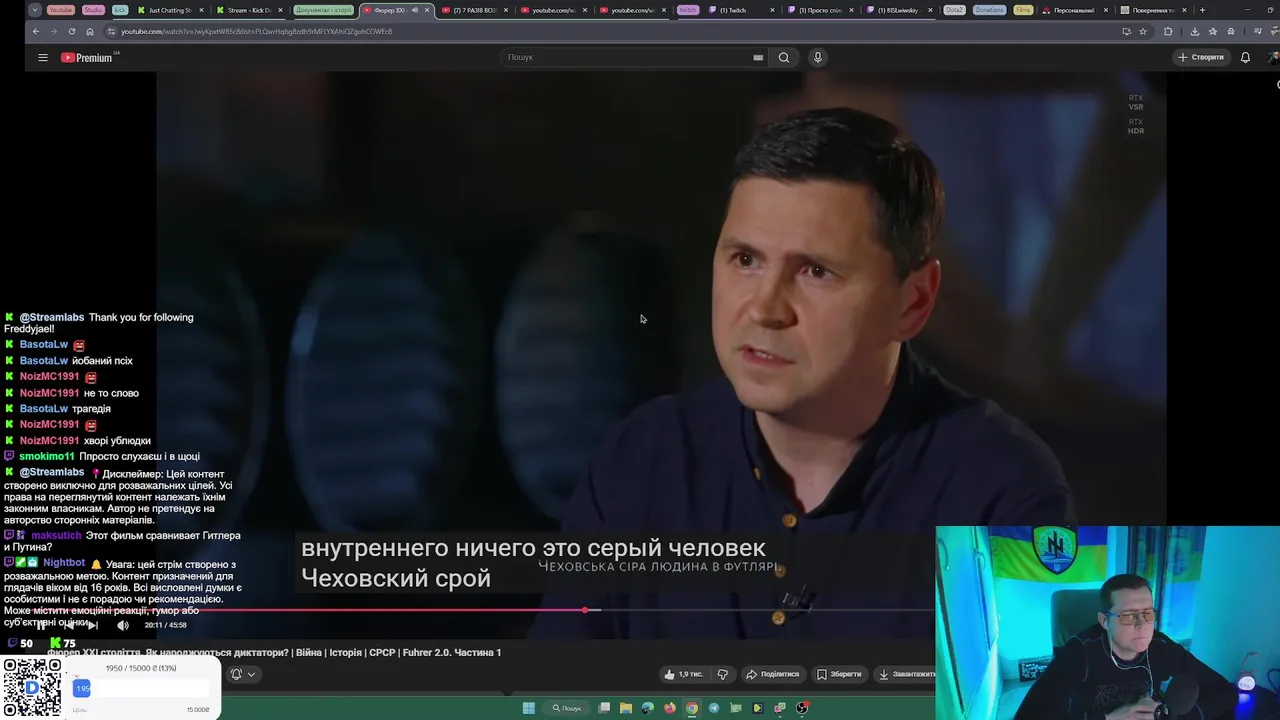The height and width of the screenshot is (720, 1280).
Task: Open browser downloads icon
Action: click(1194, 31)
